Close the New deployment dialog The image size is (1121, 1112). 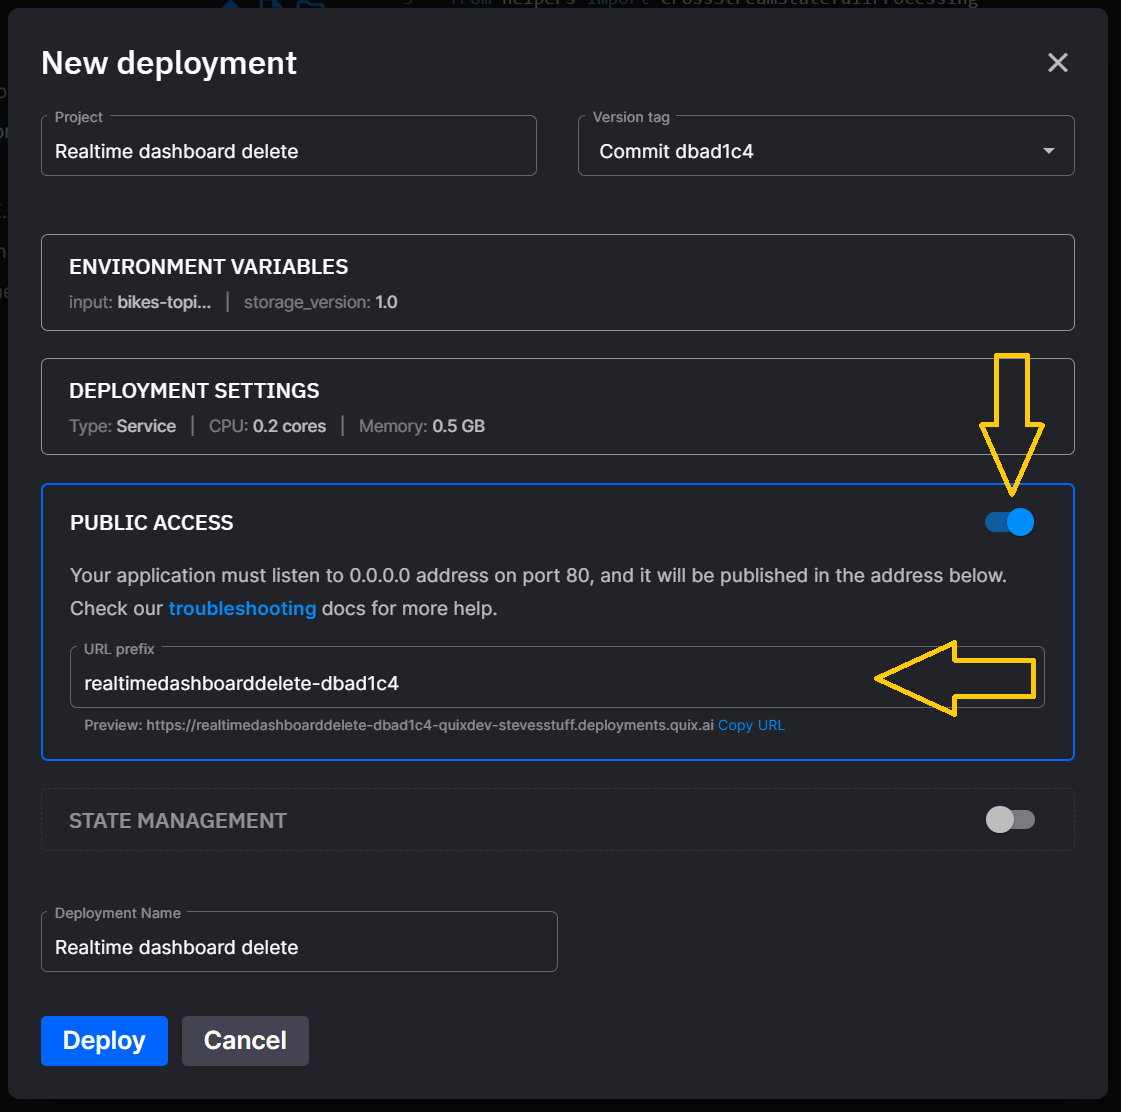click(1057, 63)
